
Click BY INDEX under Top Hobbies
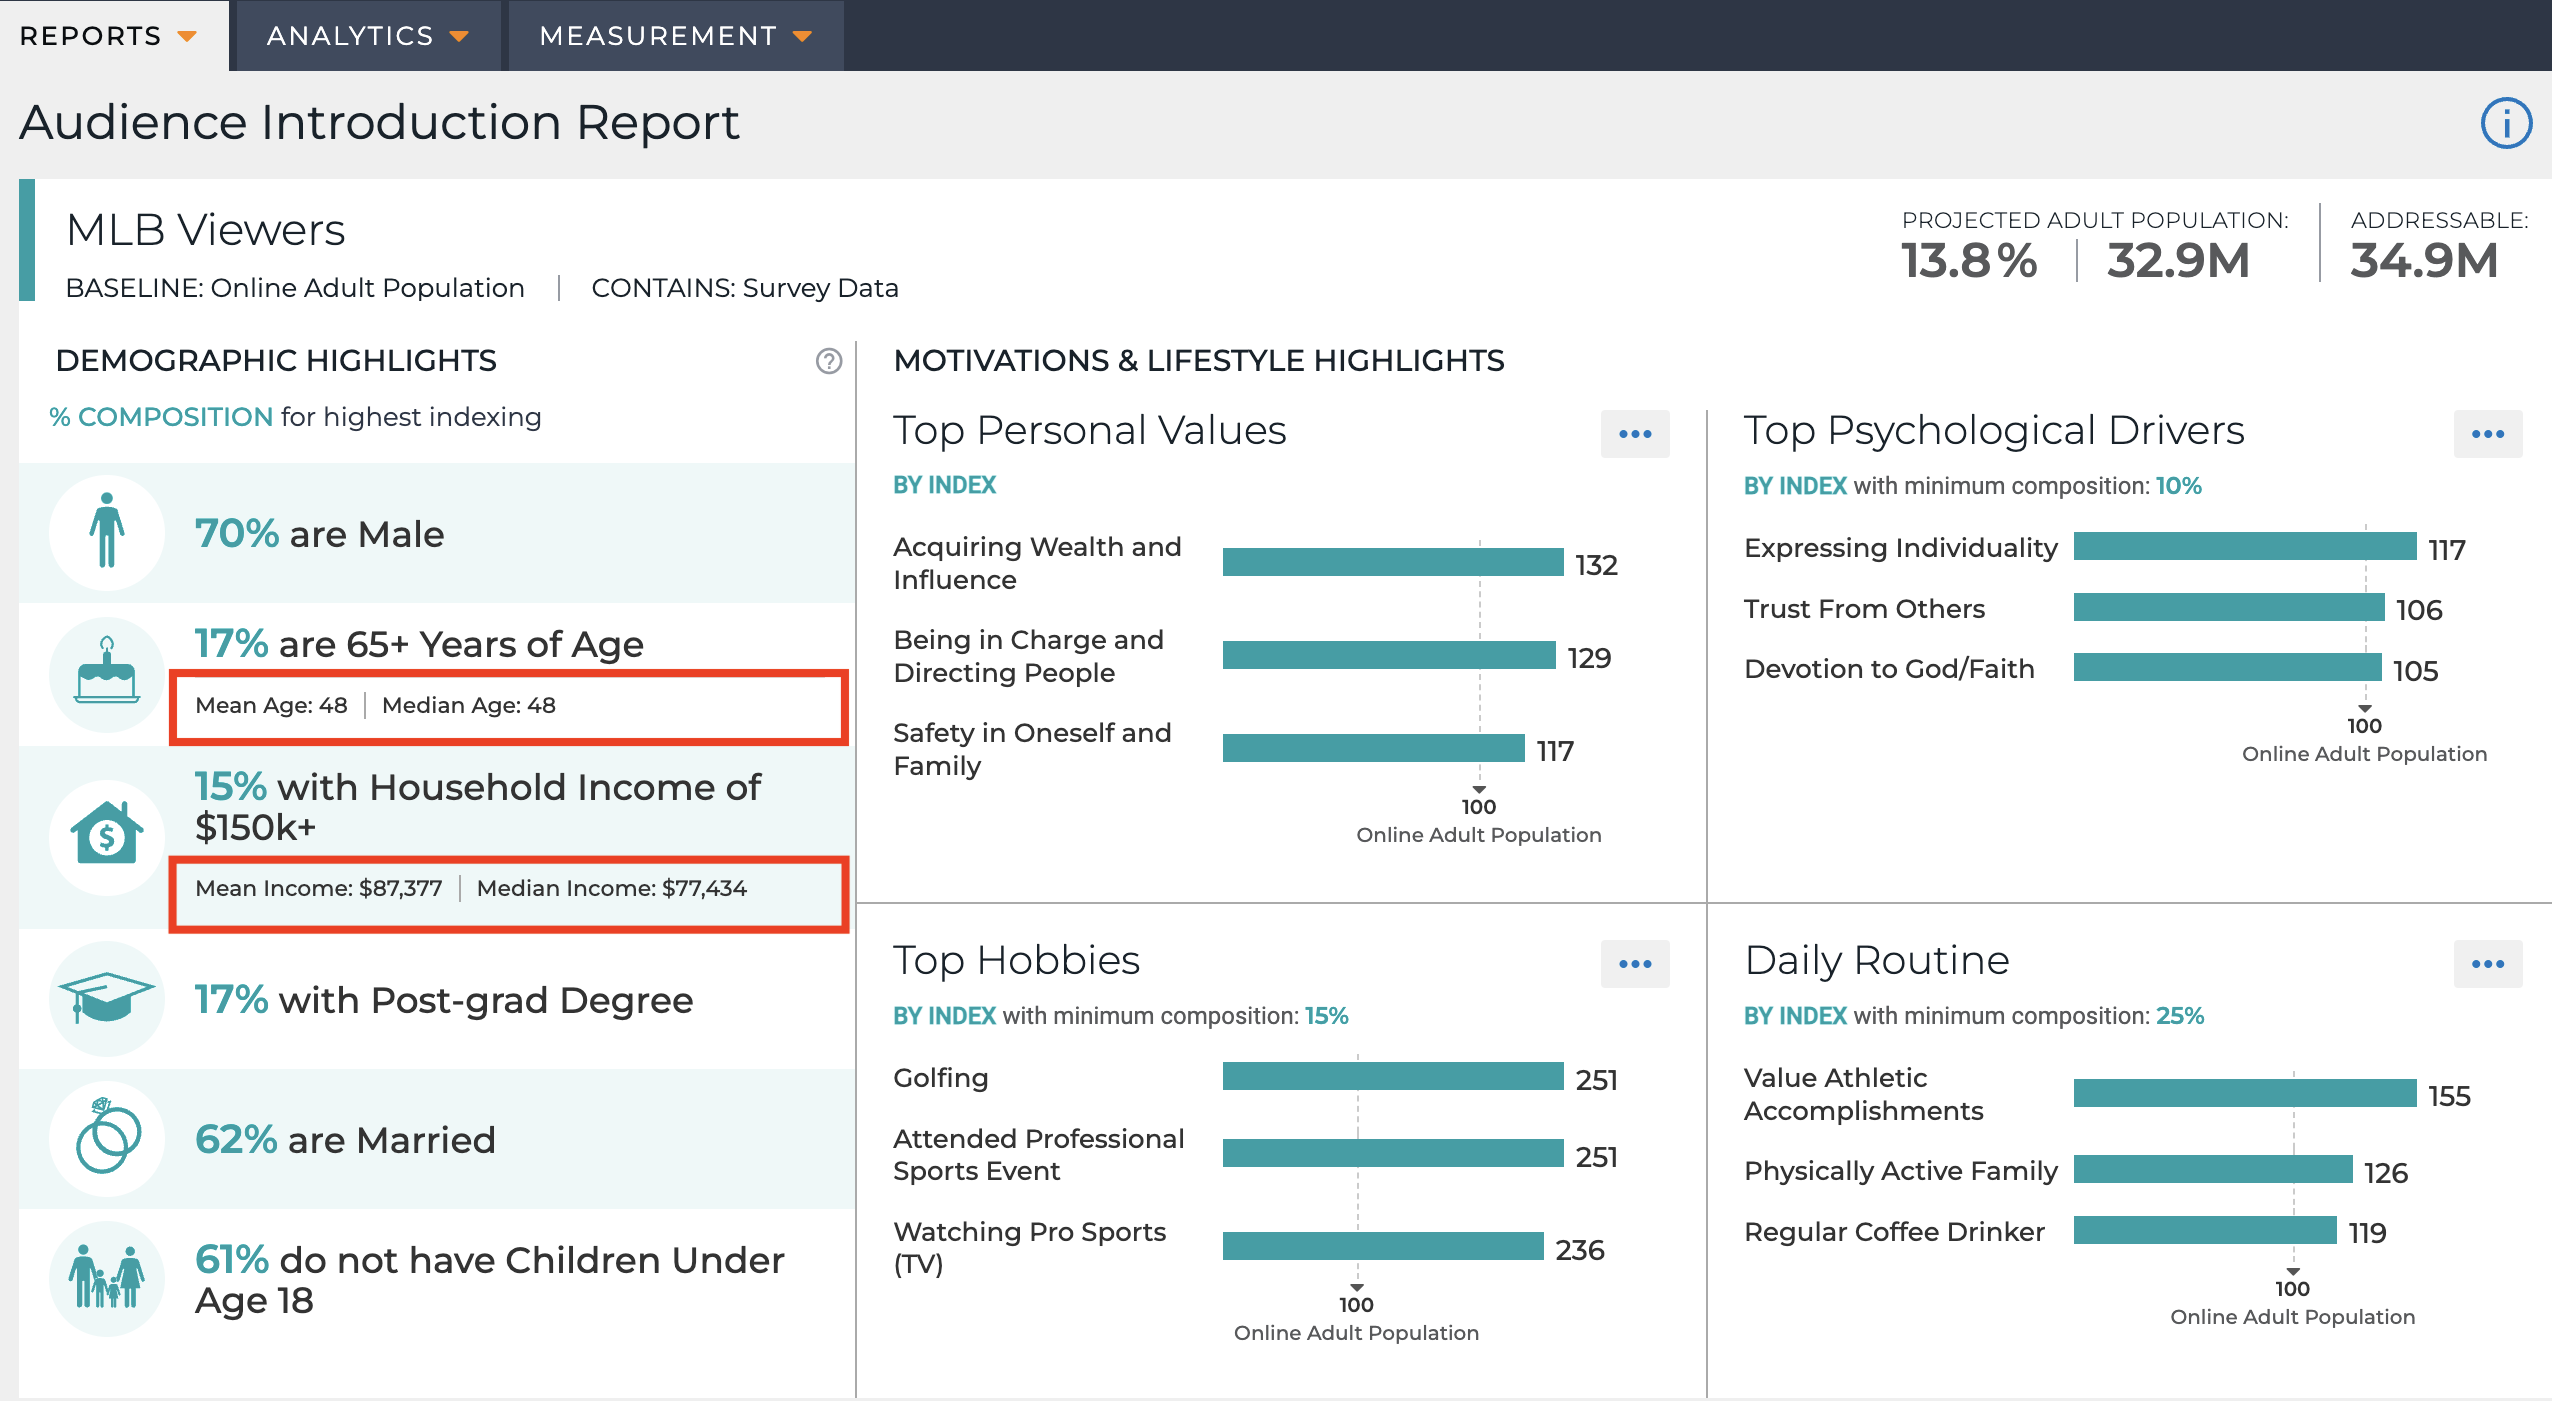pos(945,1016)
